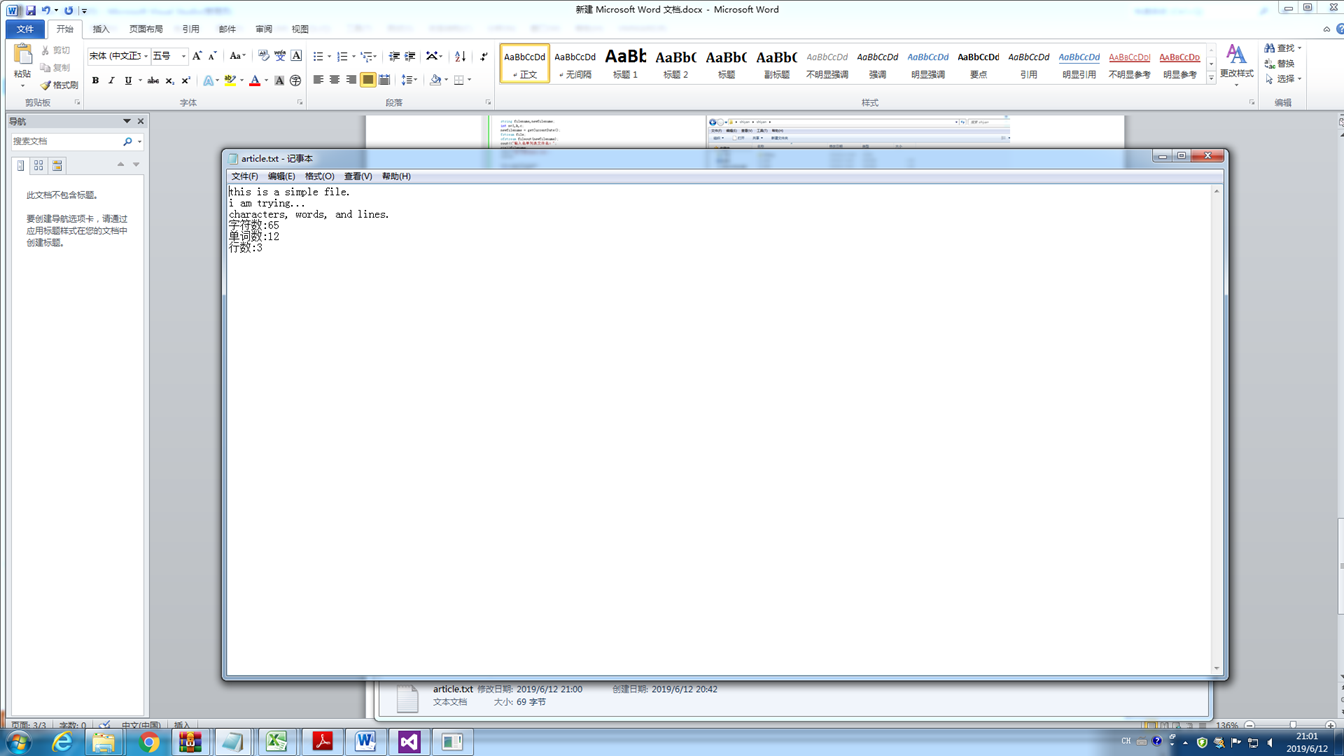Click the Change Styles (更改样式) icon
The height and width of the screenshot is (756, 1344).
1236,62
